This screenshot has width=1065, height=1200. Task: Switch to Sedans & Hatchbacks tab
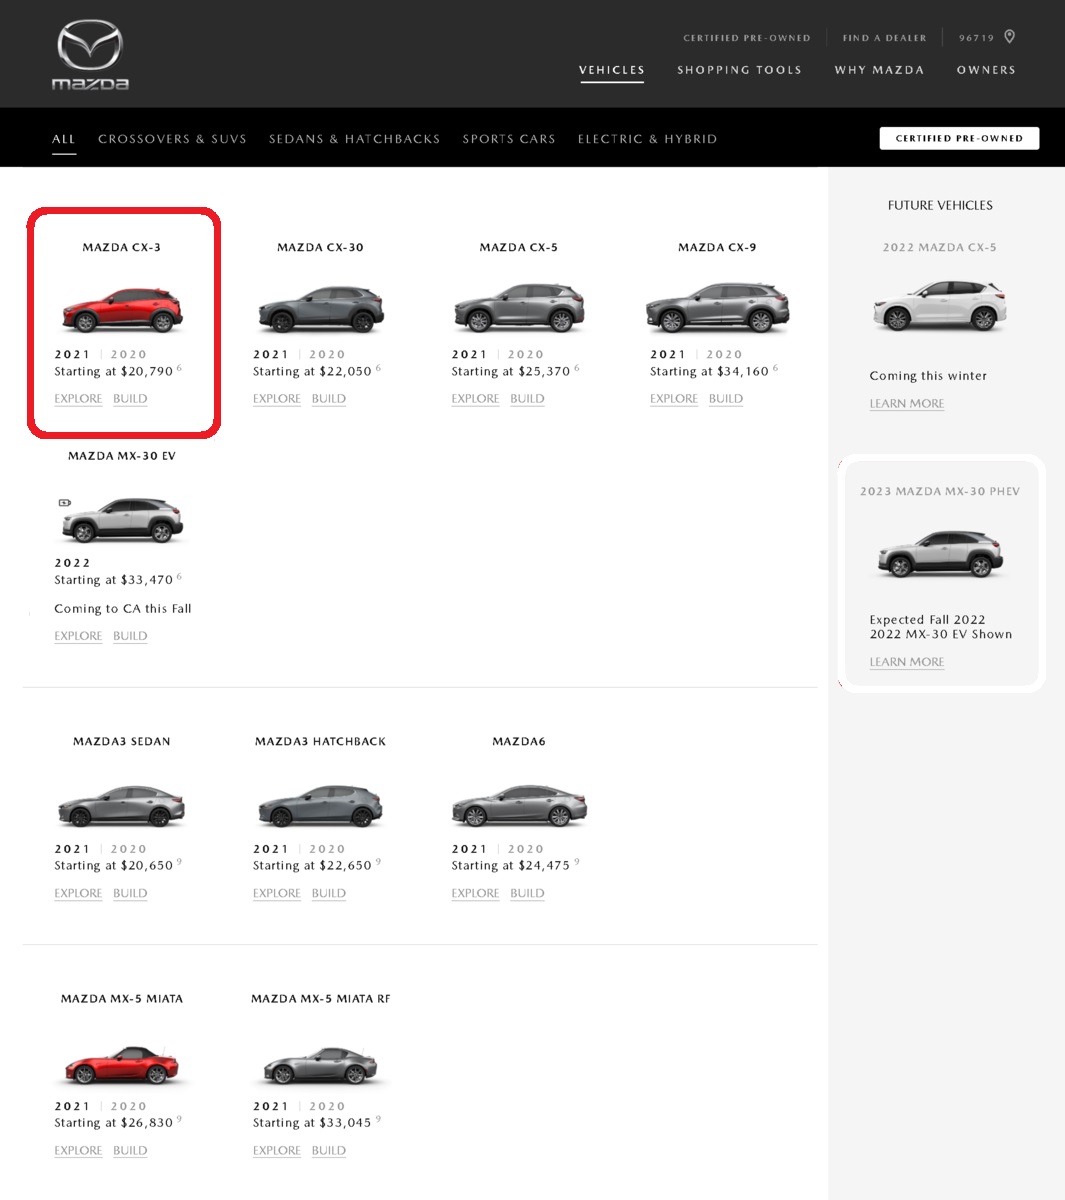point(354,139)
